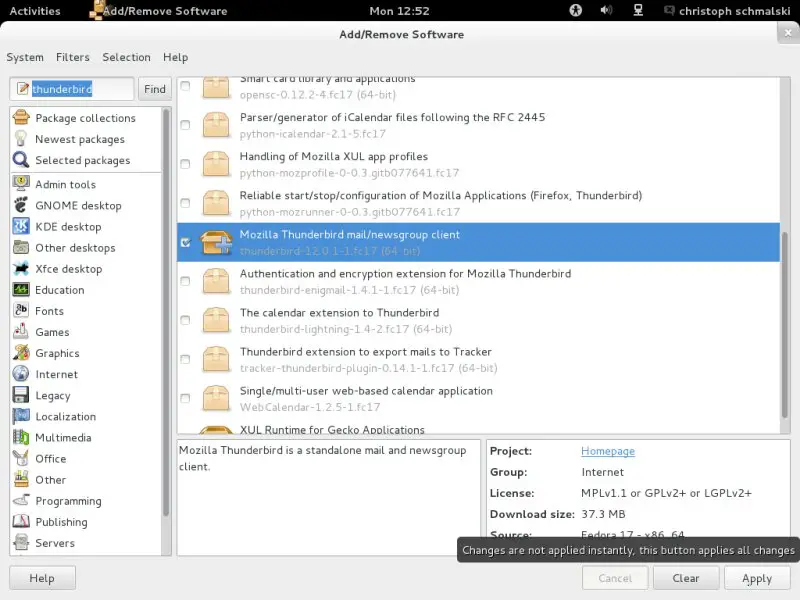Select the Legacy floppy disk icon
This screenshot has width=800, height=600.
tap(21, 395)
